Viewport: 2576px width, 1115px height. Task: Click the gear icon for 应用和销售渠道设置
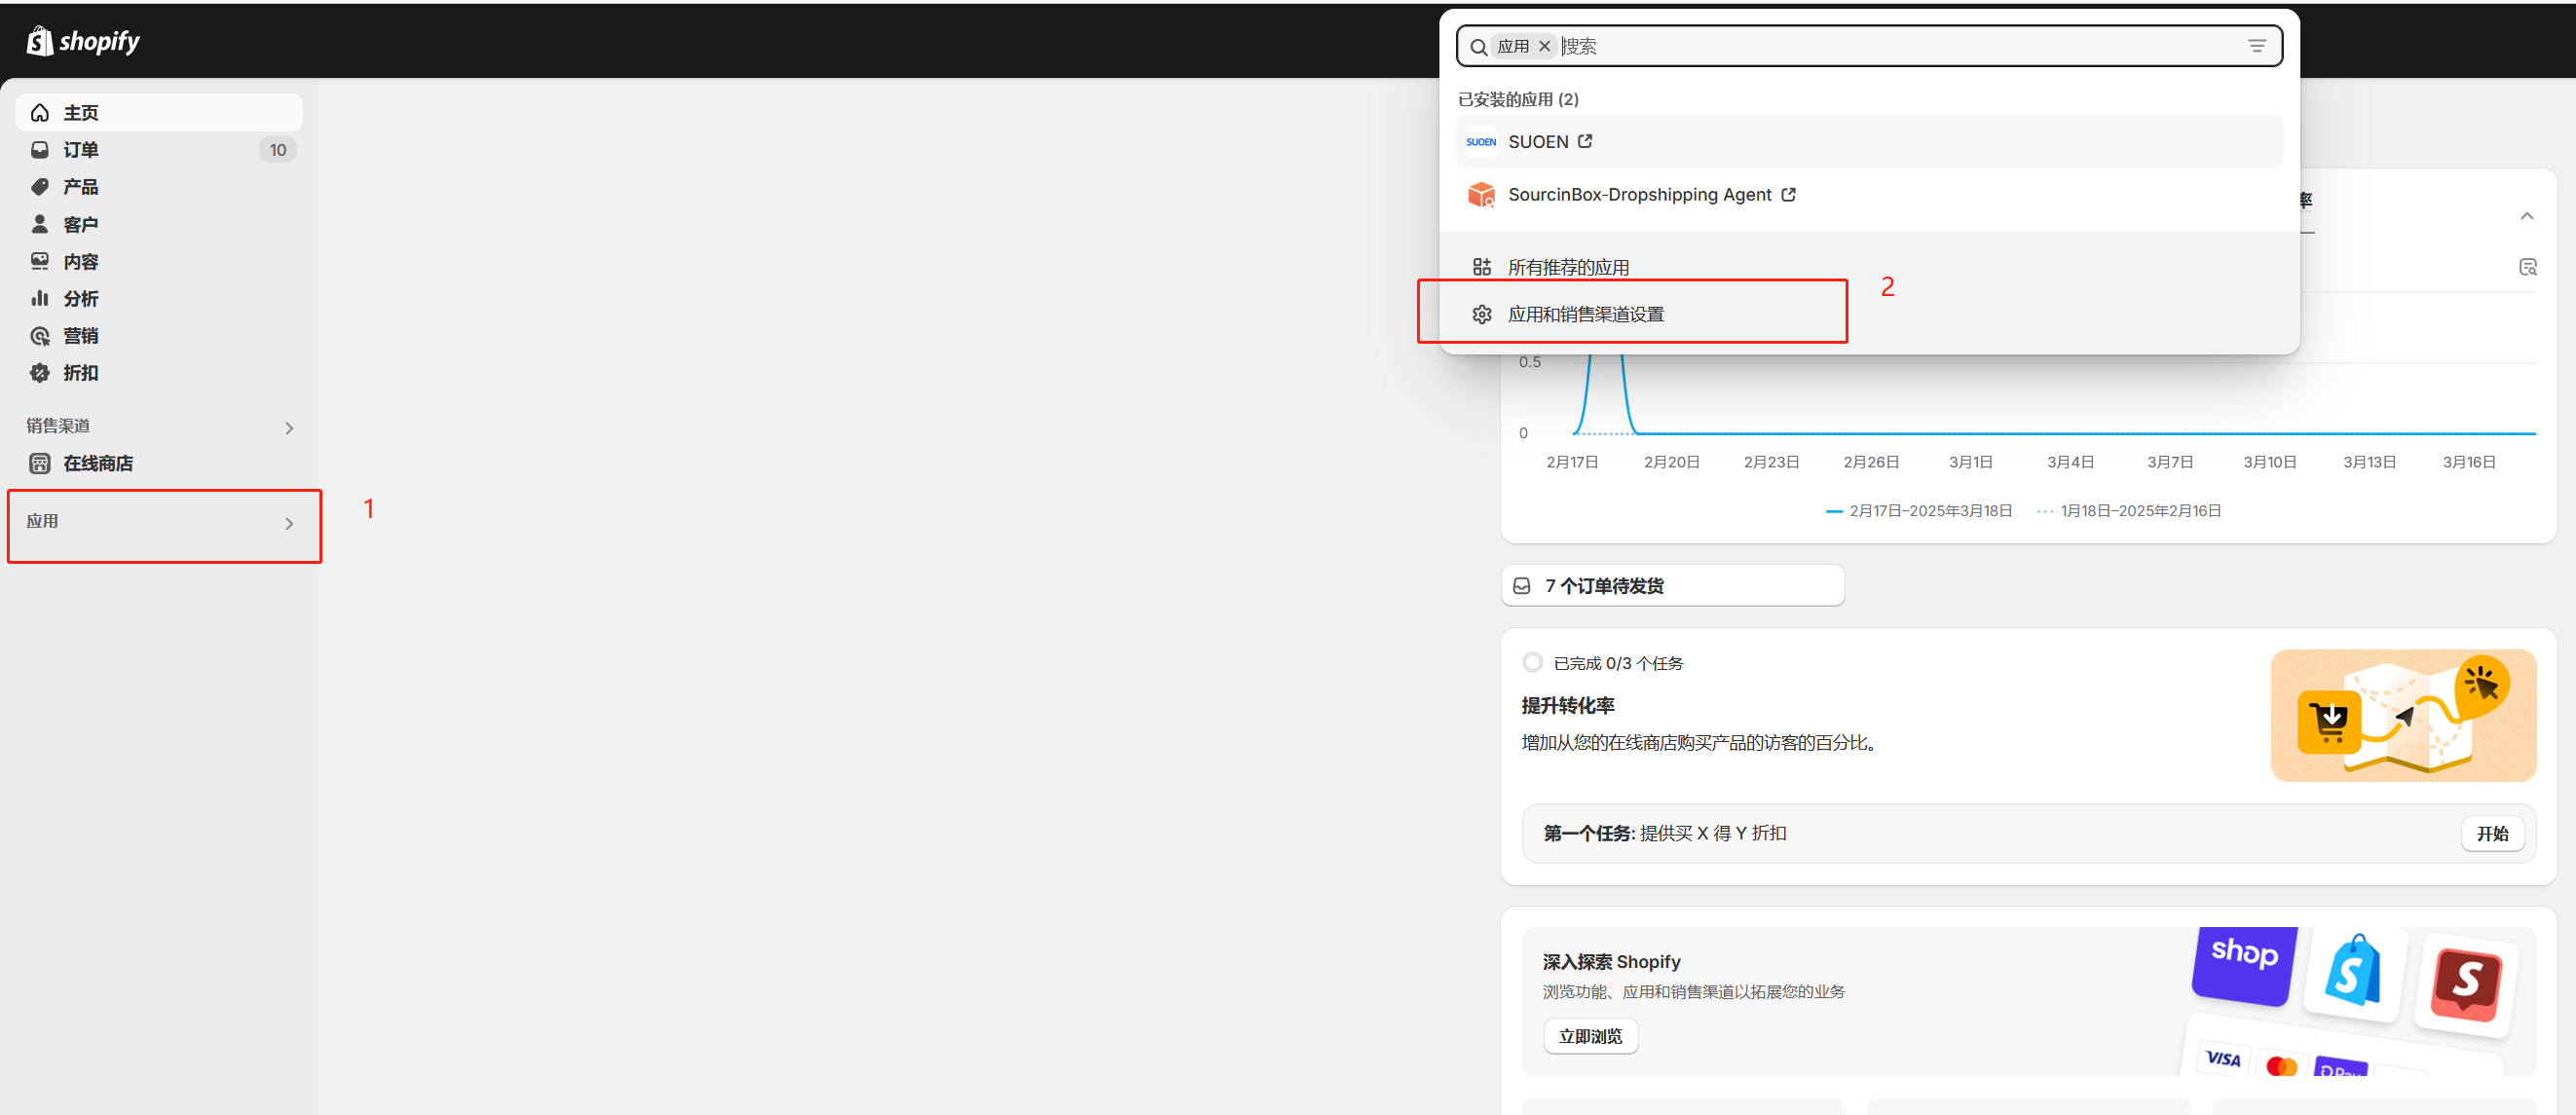(1482, 315)
